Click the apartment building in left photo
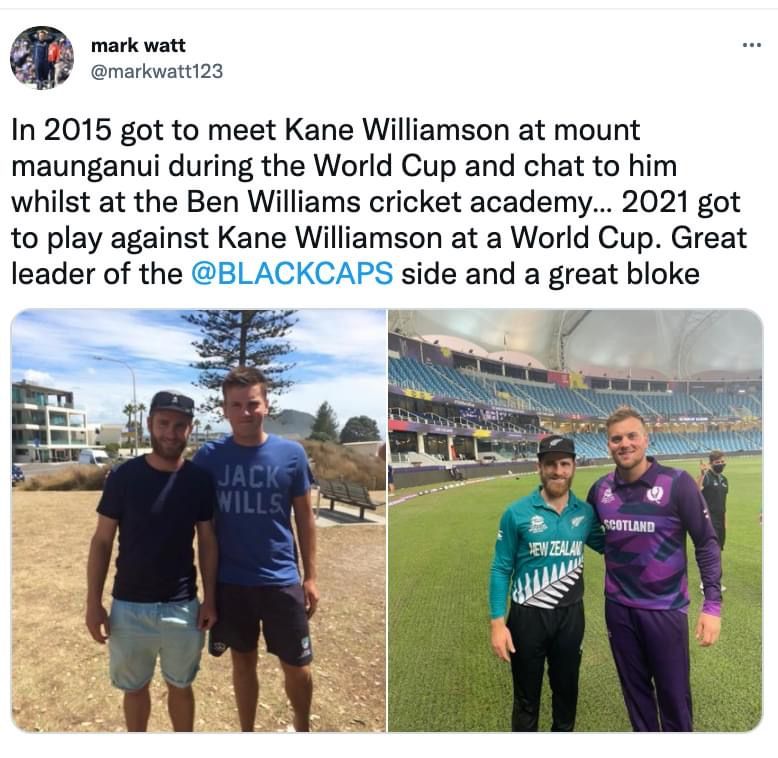This screenshot has width=778, height=758. coord(49,422)
